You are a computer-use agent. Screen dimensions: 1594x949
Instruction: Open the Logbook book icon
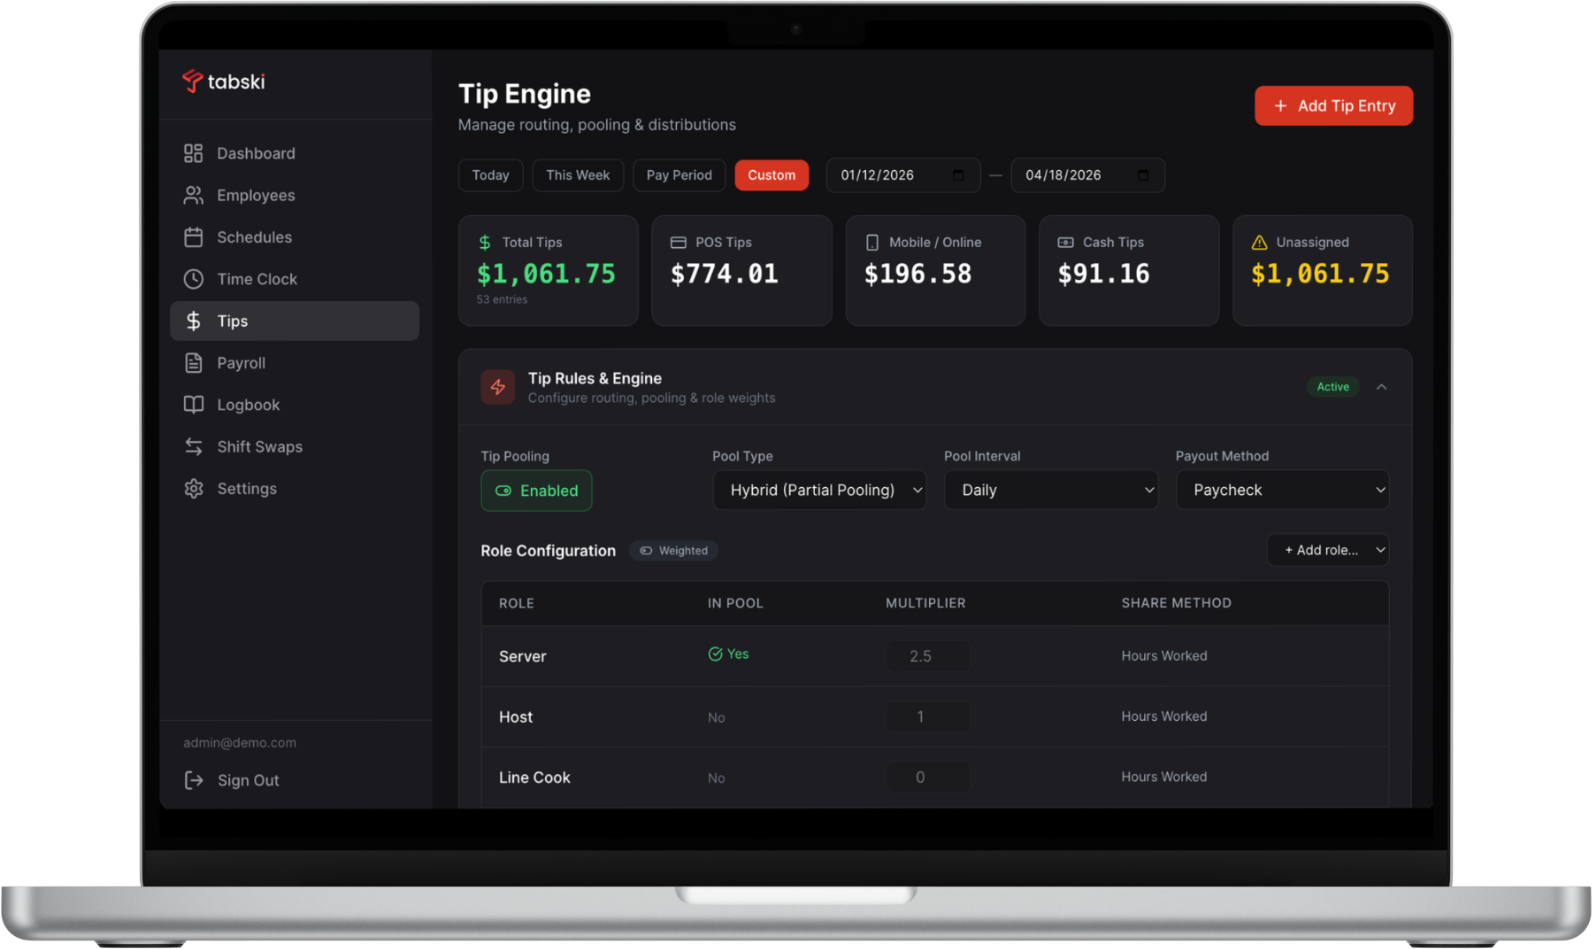[193, 405]
